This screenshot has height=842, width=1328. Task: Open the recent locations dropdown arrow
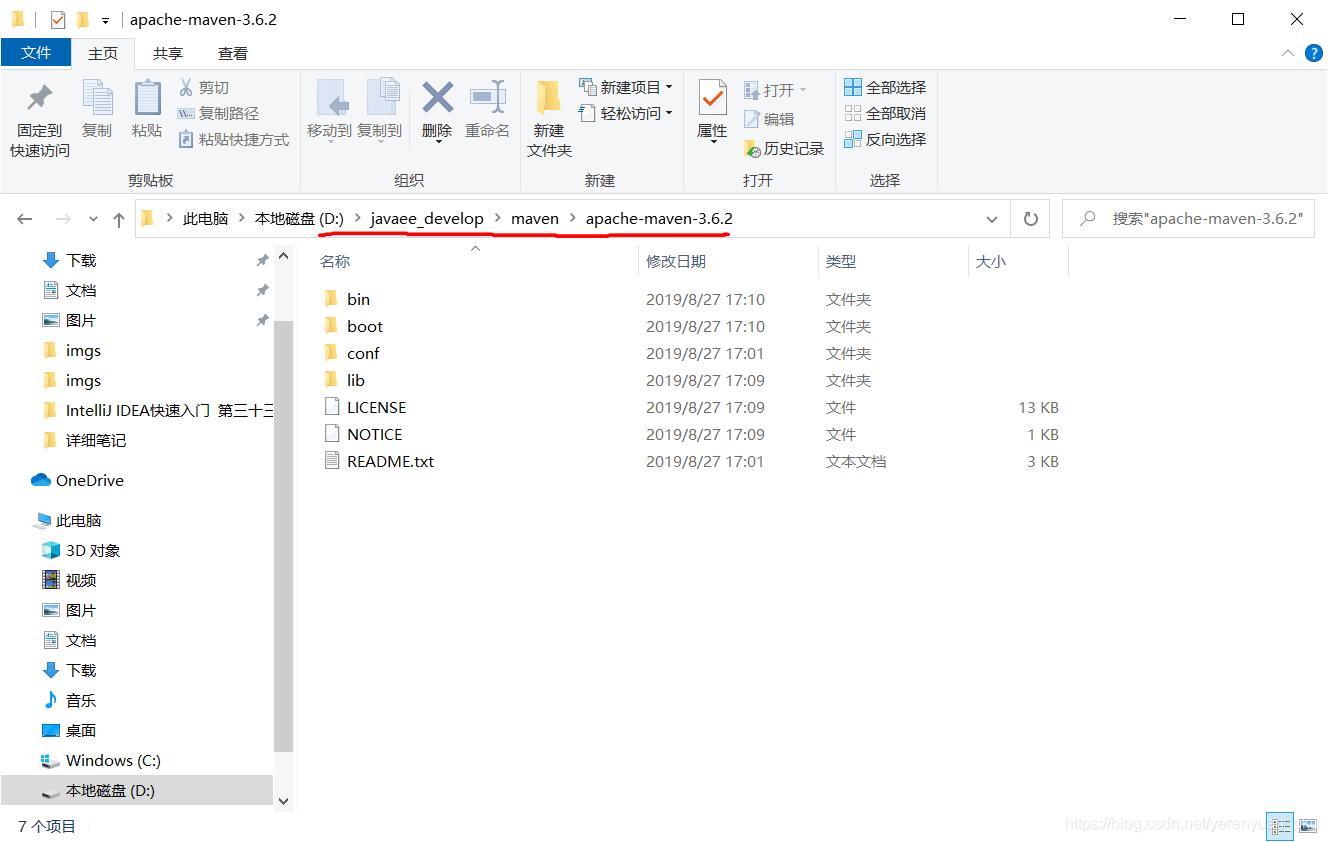94,219
